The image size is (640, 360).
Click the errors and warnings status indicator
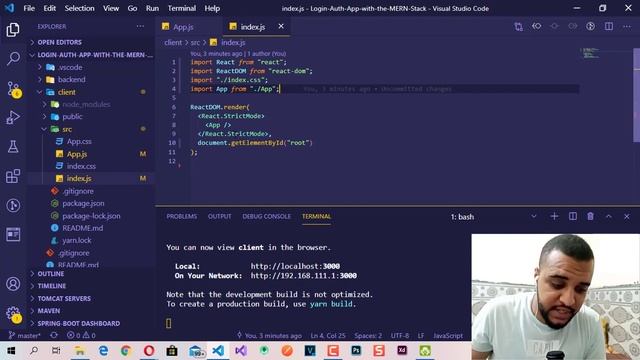(81, 335)
